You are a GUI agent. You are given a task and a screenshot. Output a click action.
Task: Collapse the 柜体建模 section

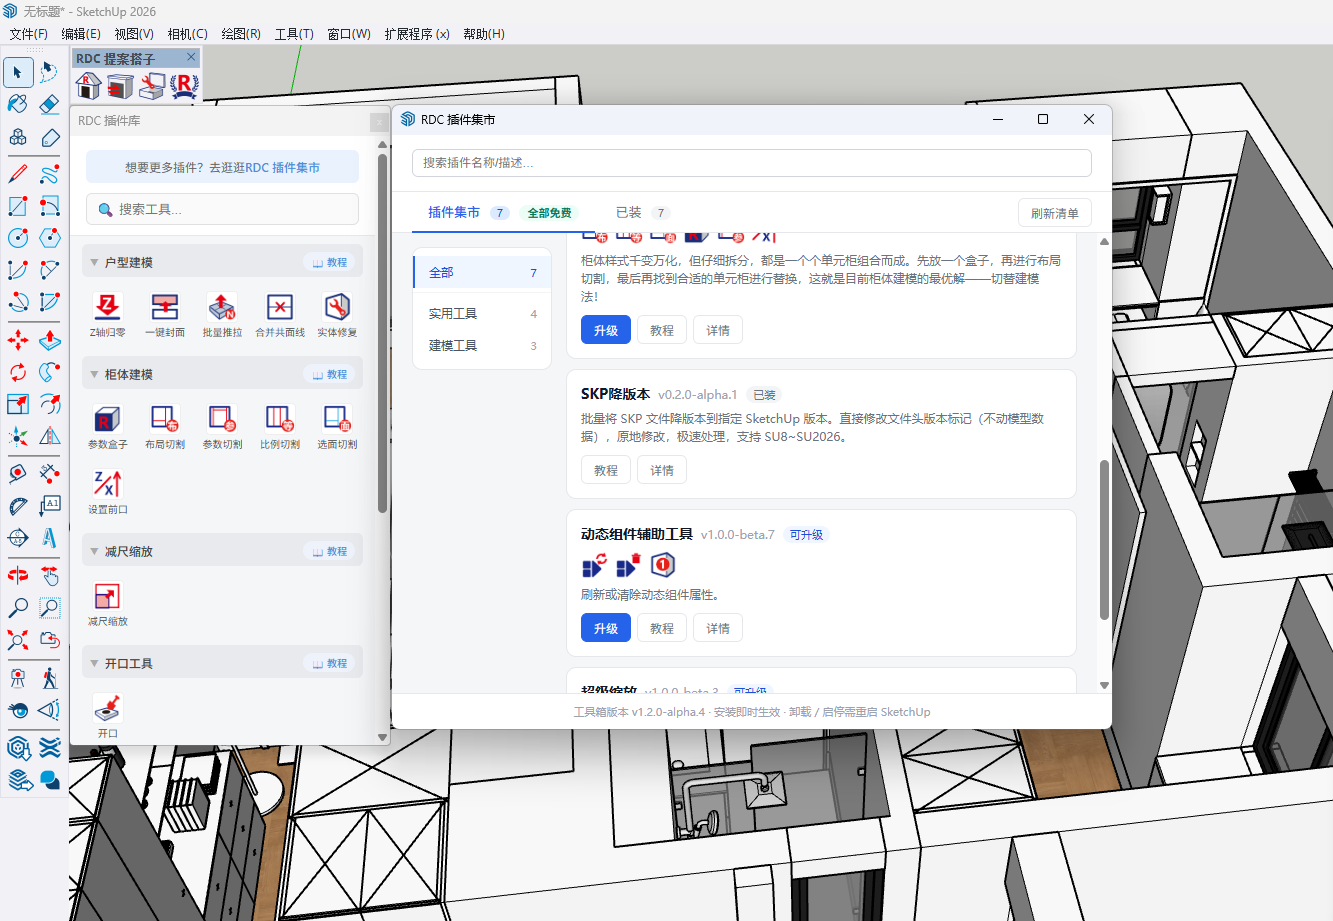[x=94, y=375]
